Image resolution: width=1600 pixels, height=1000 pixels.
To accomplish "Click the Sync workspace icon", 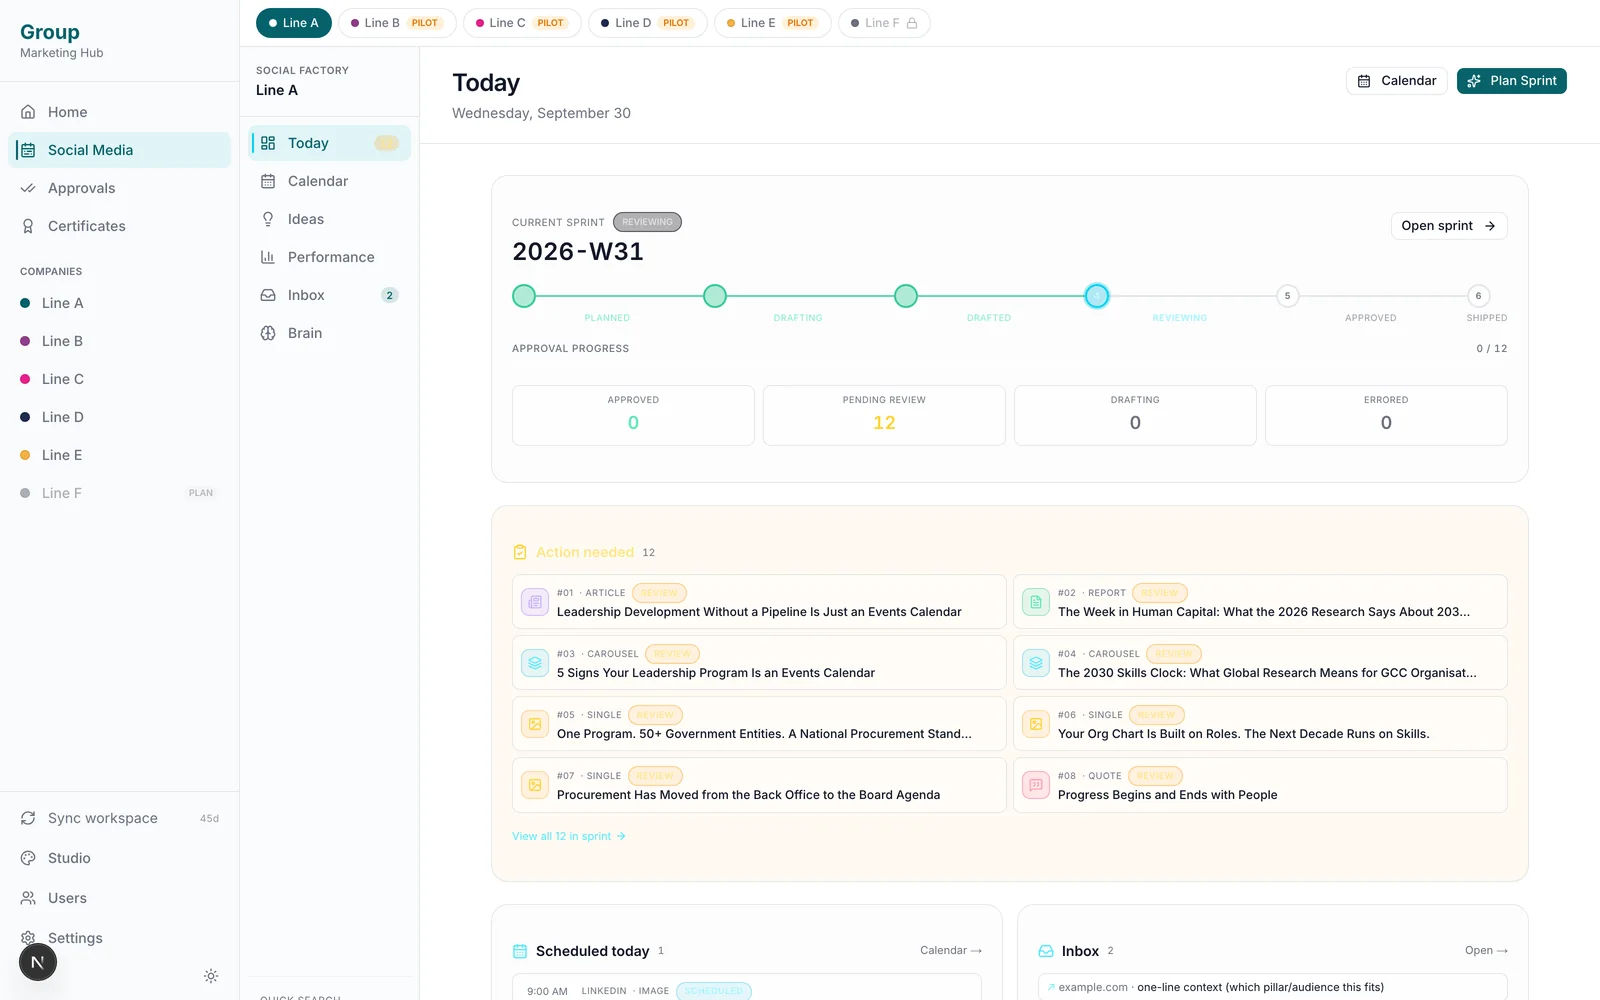I will (x=28, y=818).
